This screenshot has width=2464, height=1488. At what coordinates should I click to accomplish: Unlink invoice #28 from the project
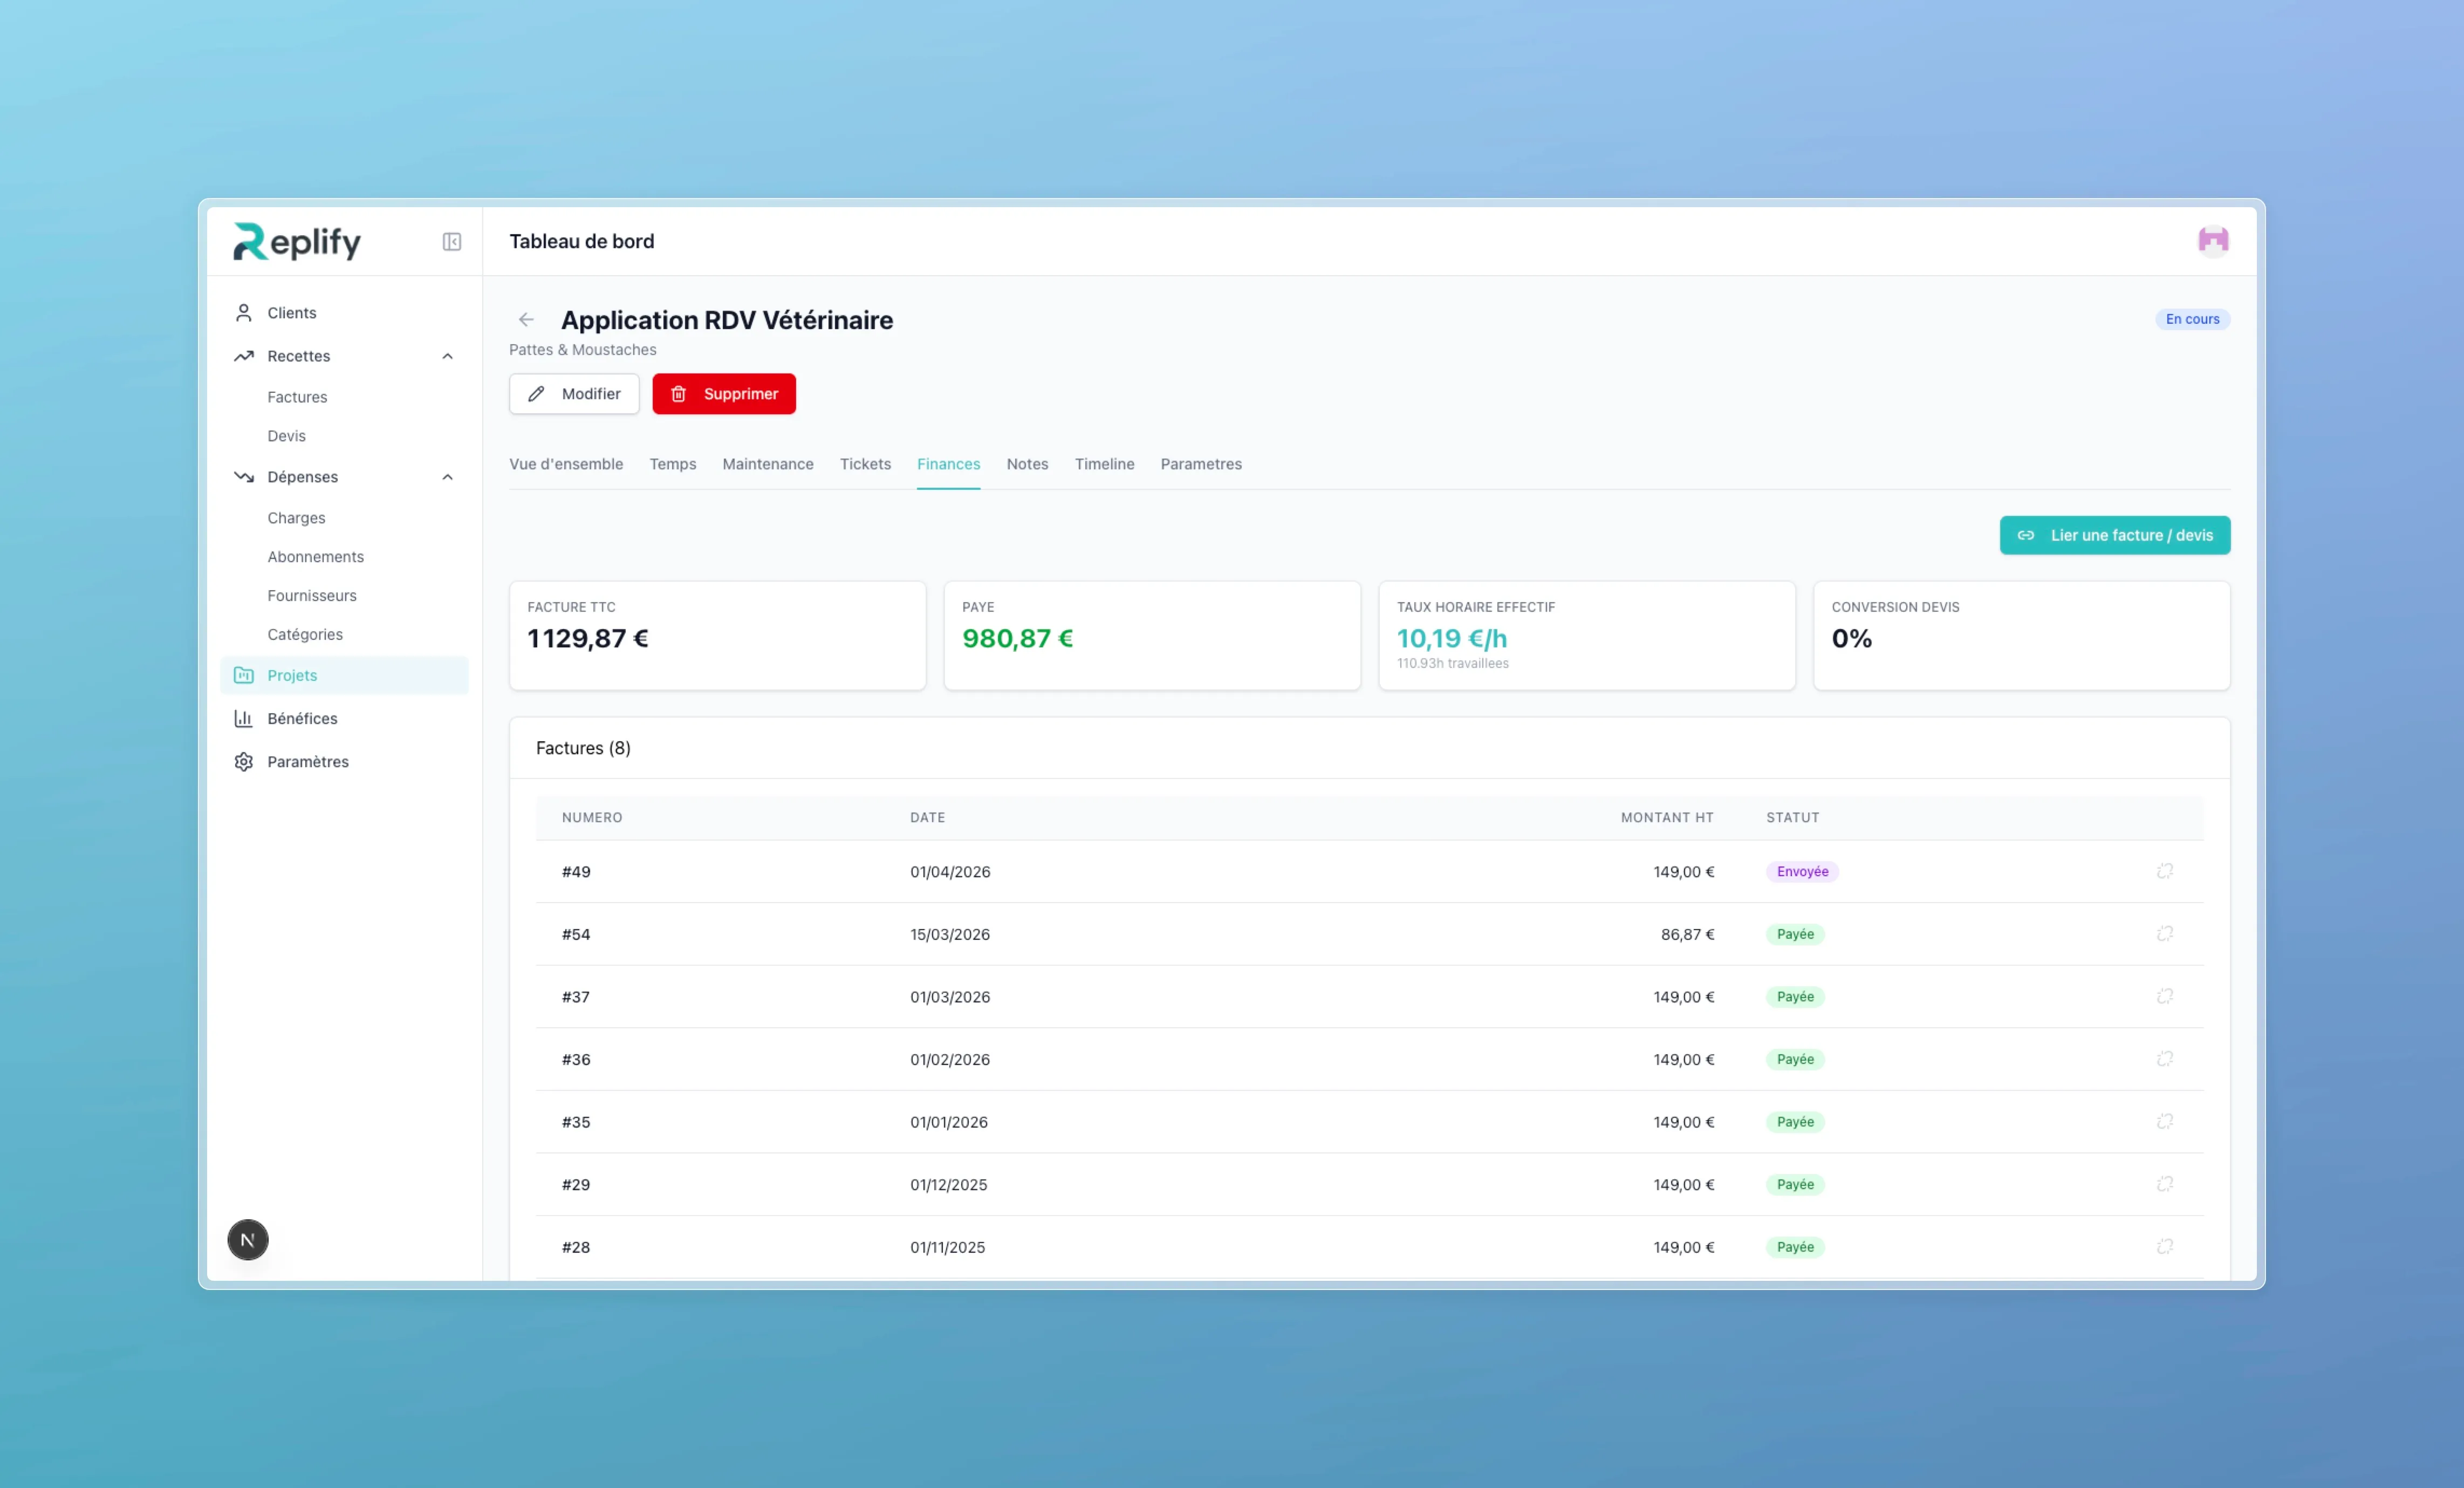[x=2165, y=1247]
